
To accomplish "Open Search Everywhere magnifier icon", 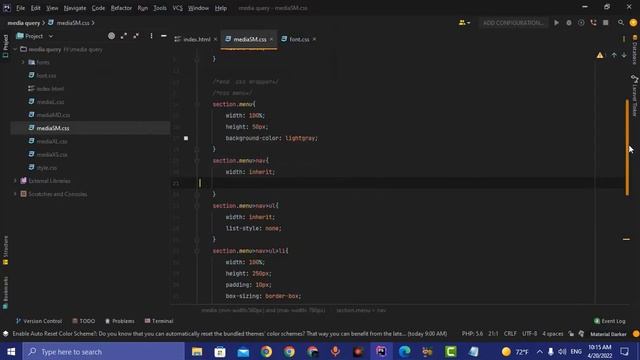I will [620, 23].
